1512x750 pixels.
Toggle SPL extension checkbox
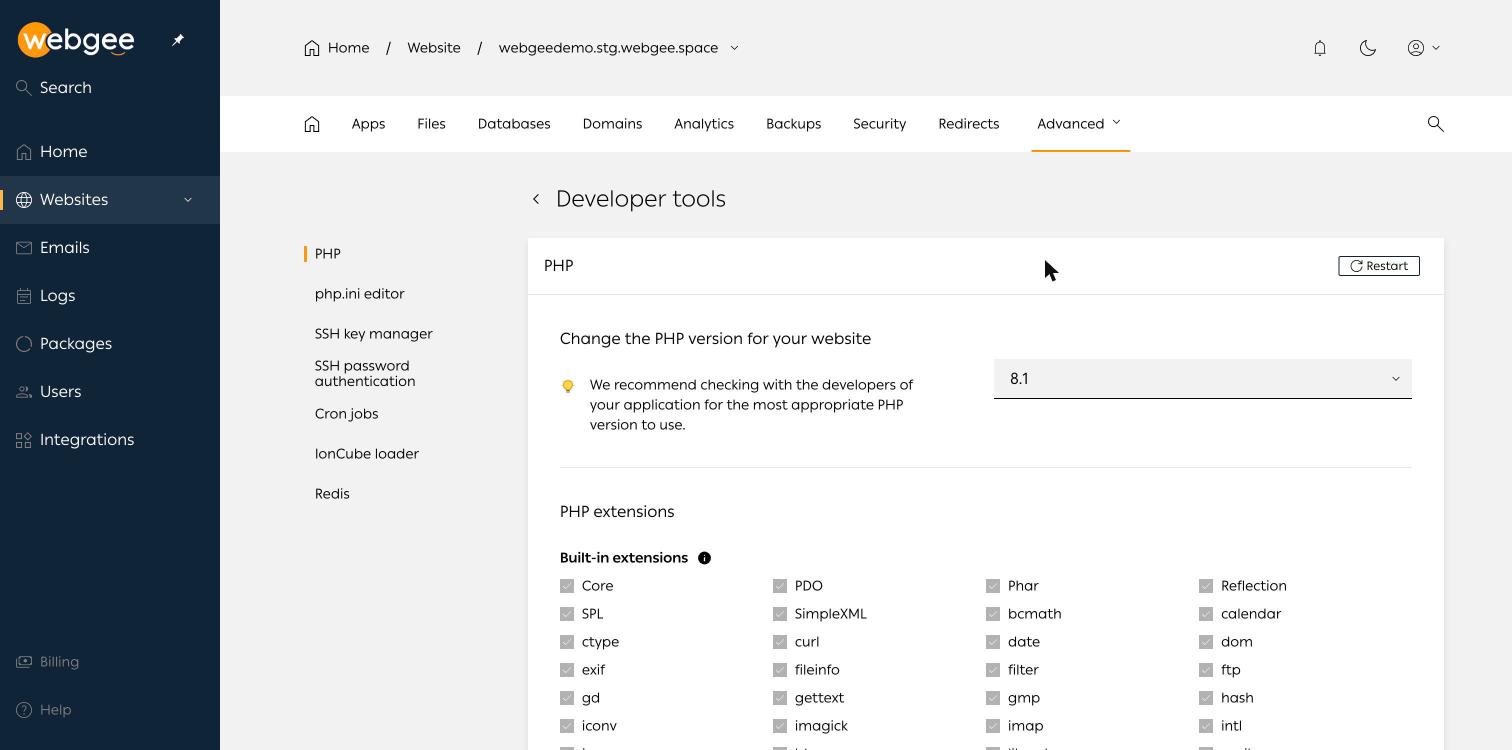point(567,614)
